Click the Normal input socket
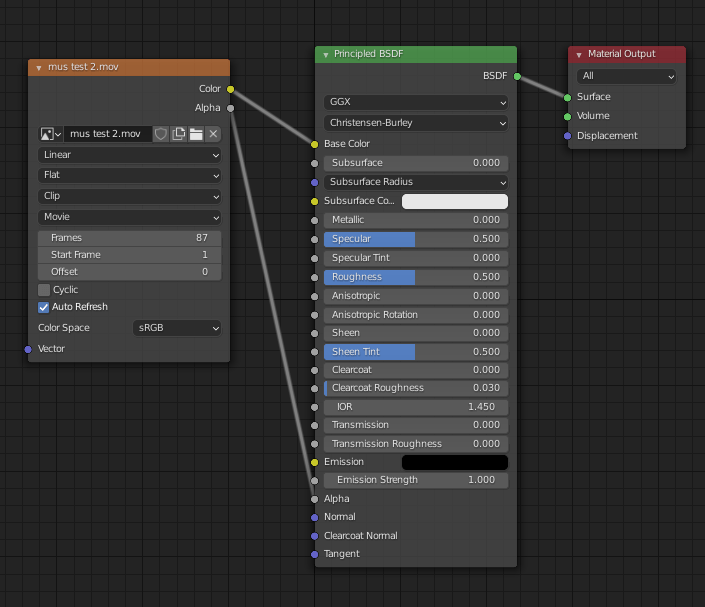This screenshot has width=705, height=607. [315, 518]
